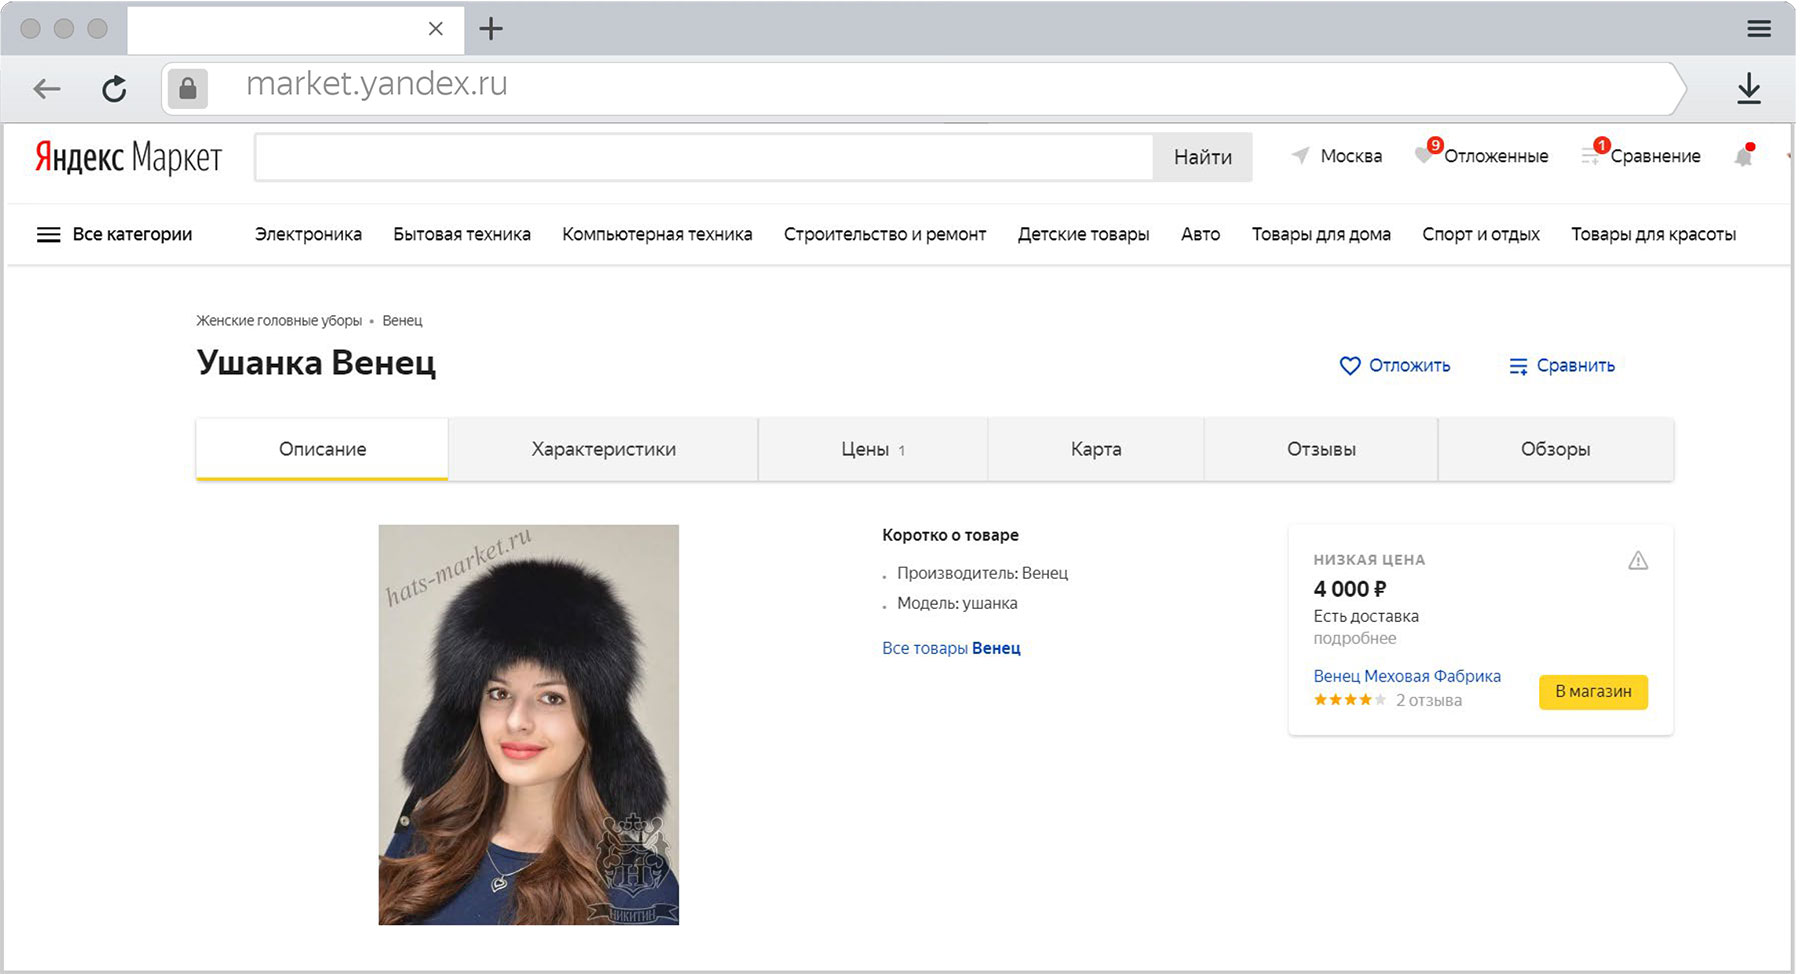Click the Ушанка Венец product title
The image size is (1800, 974).
tap(316, 363)
